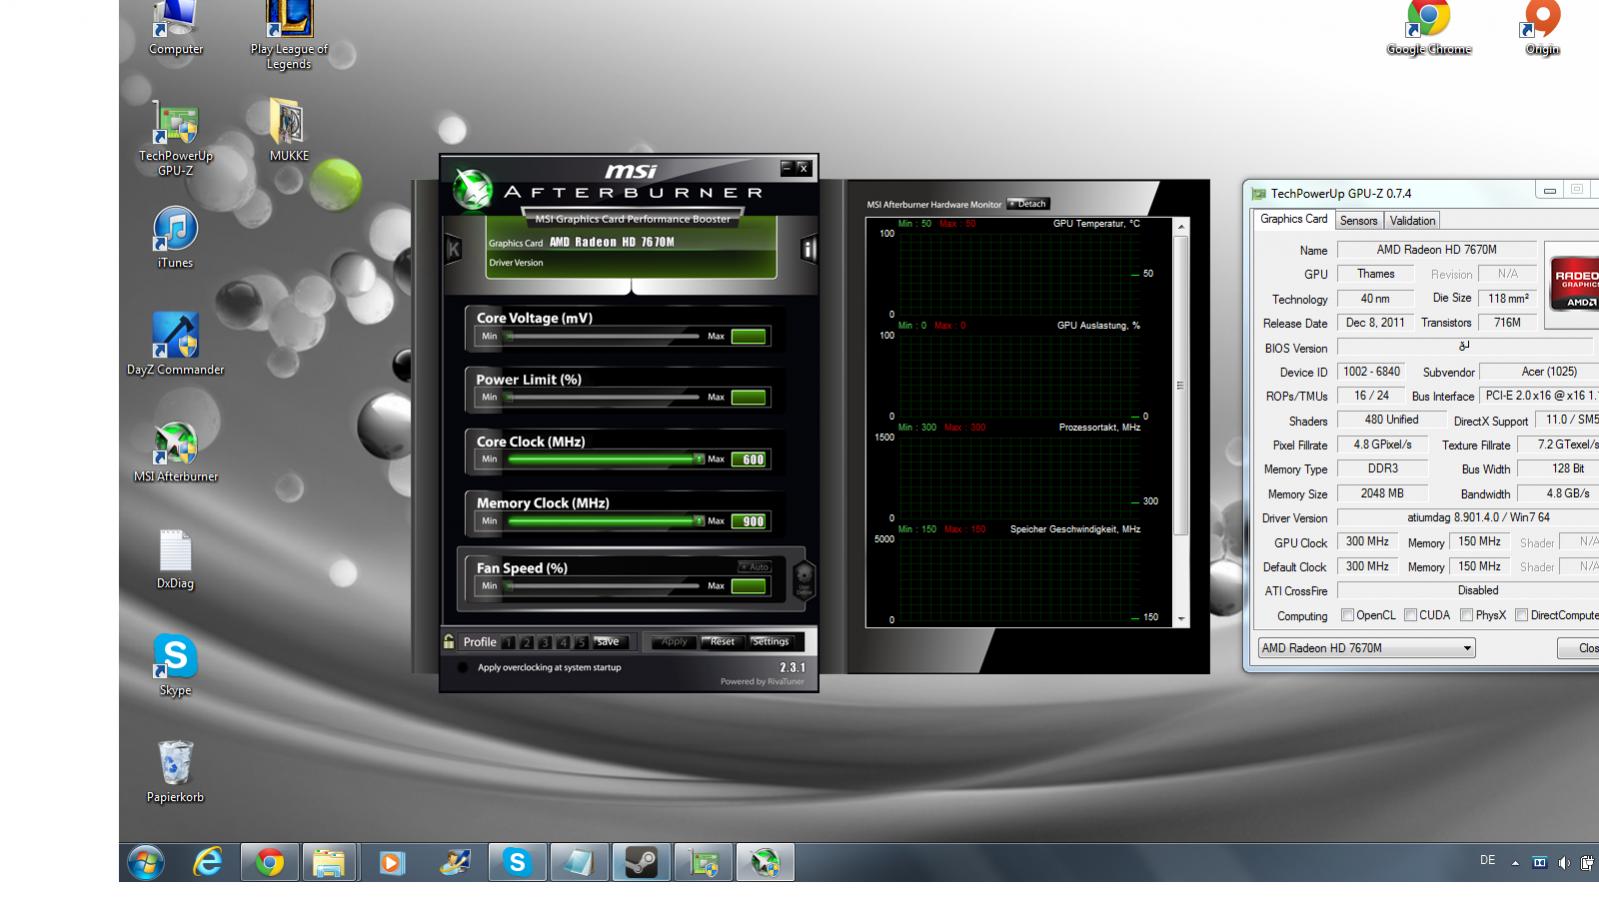Click the hardware monitor scroll up arrow

(1181, 227)
